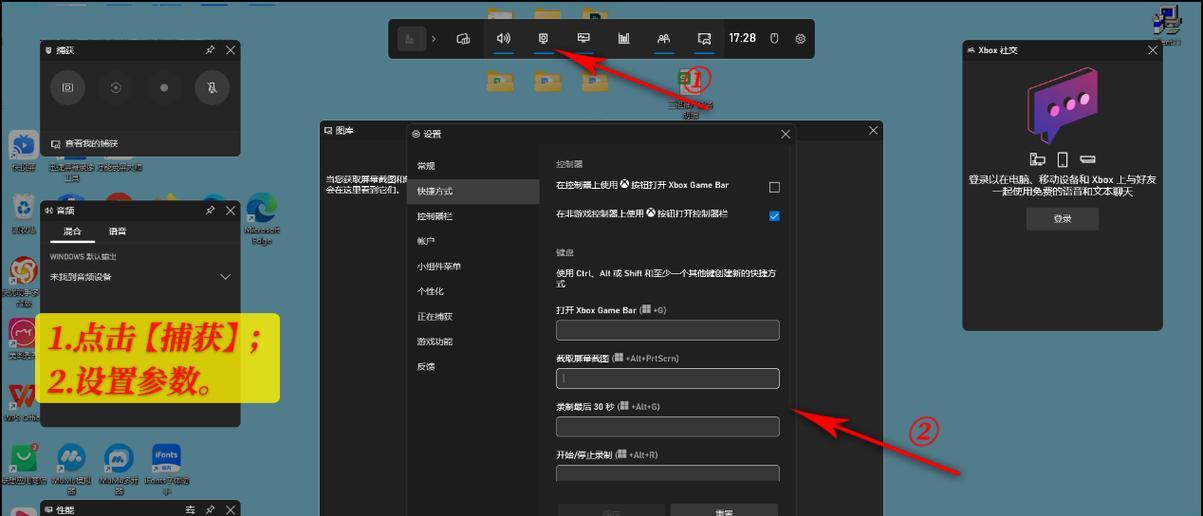Record last 30 seconds button in Capture

pyautogui.click(x=116, y=88)
